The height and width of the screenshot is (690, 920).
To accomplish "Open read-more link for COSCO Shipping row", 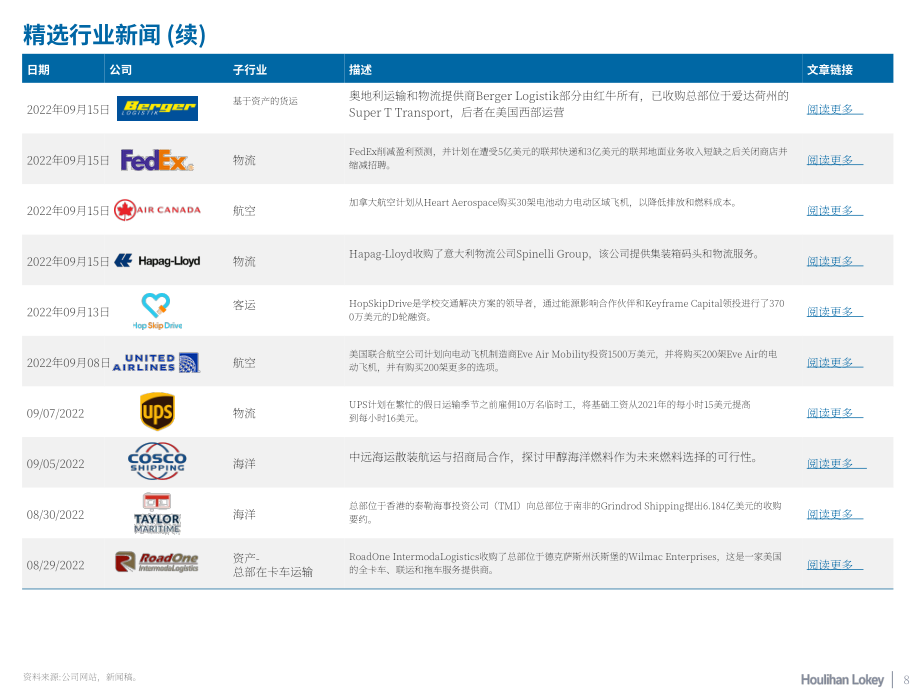I will [836, 464].
